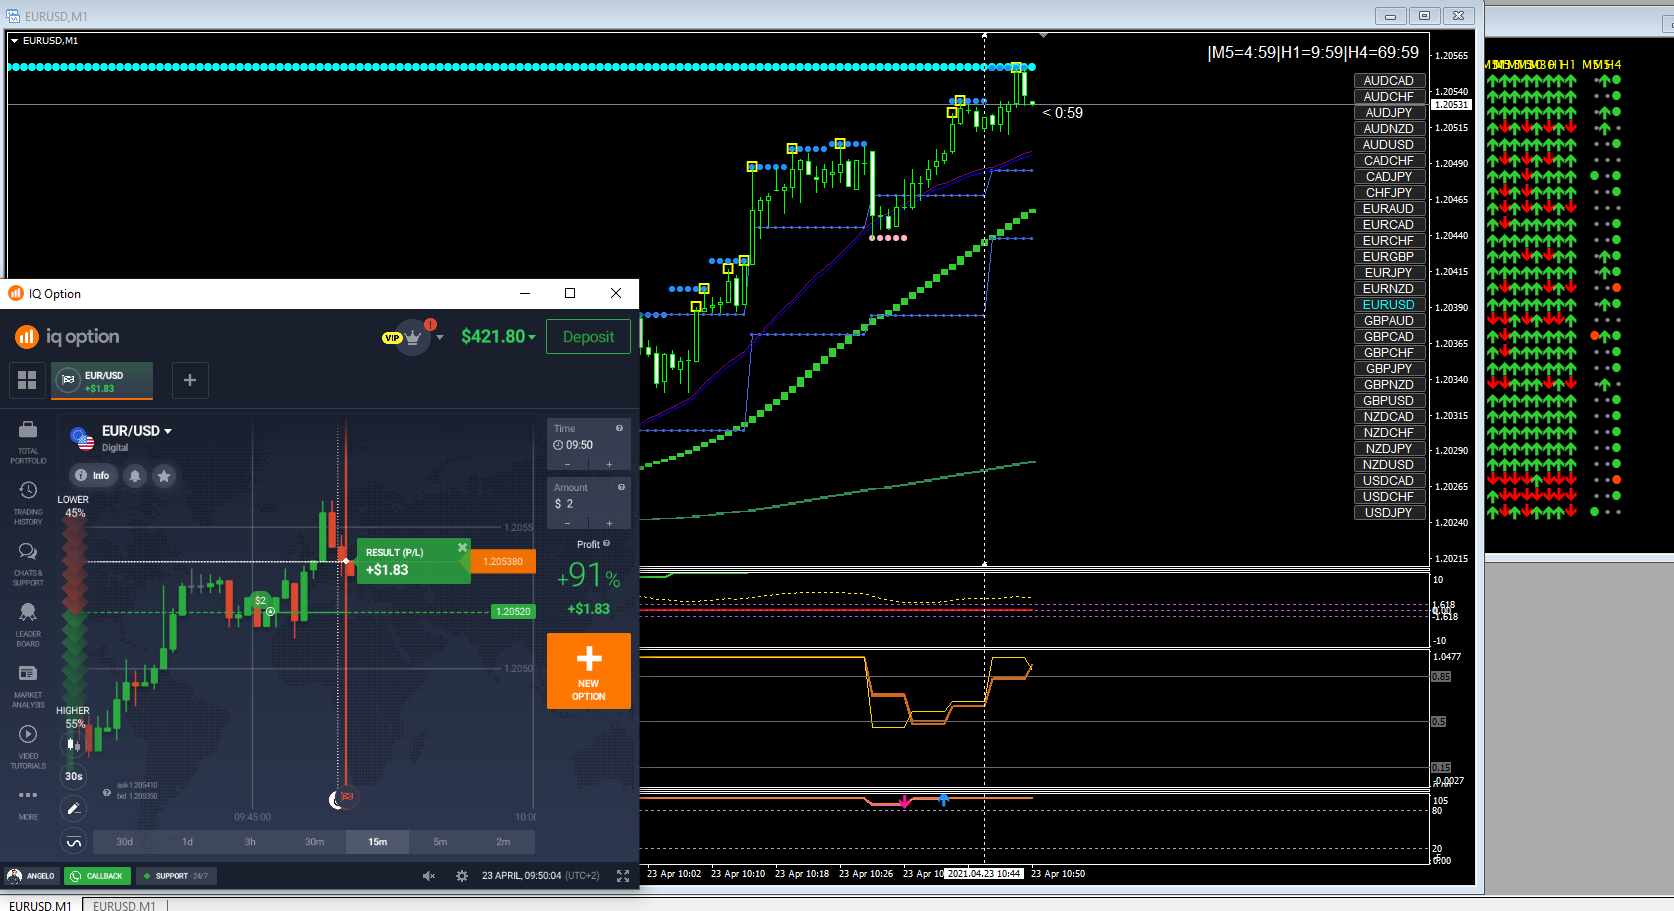This screenshot has width=1674, height=911.
Task: Select the 2m timeframe tab
Action: (x=503, y=842)
